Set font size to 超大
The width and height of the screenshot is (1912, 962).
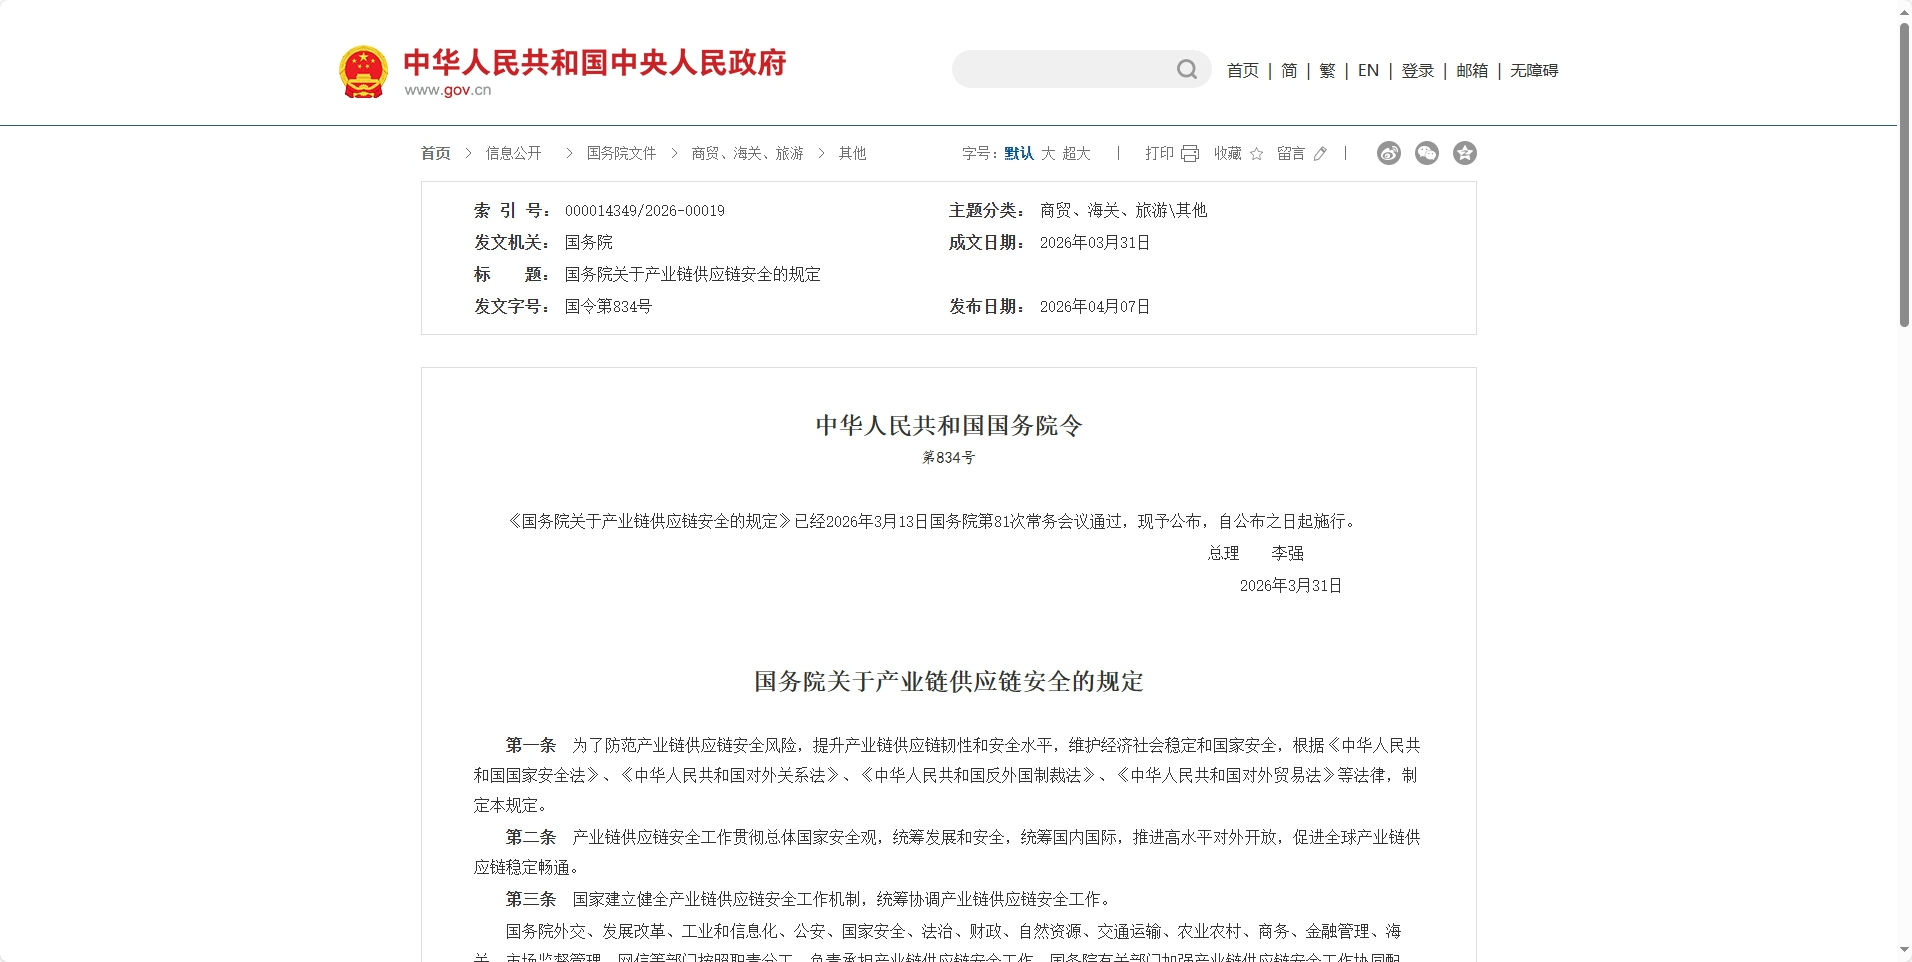pyautogui.click(x=1076, y=153)
